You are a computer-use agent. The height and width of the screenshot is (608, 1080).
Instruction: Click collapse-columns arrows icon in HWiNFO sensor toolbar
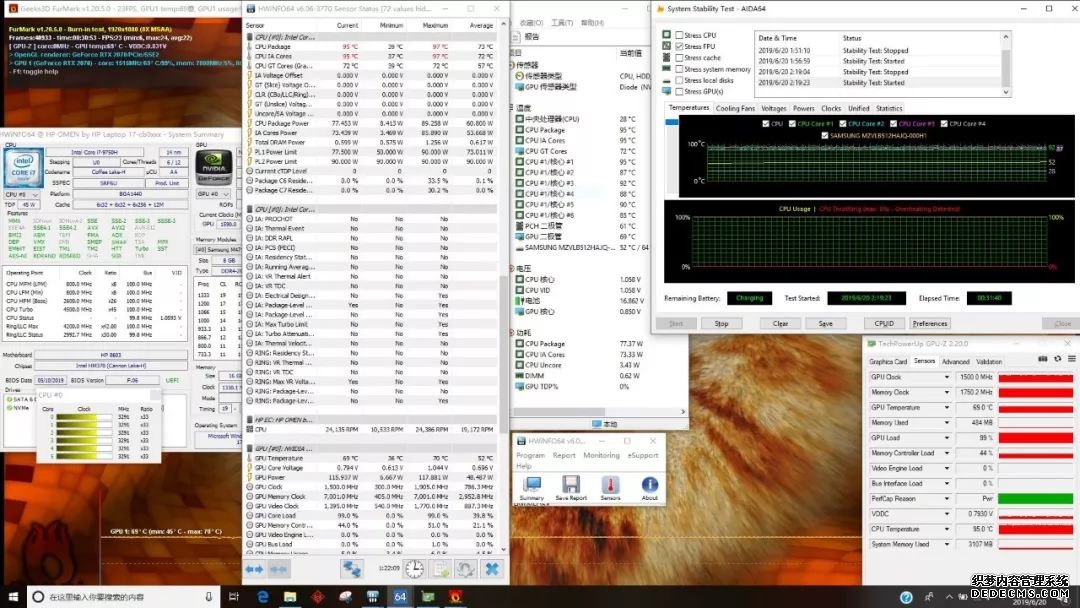click(x=278, y=569)
